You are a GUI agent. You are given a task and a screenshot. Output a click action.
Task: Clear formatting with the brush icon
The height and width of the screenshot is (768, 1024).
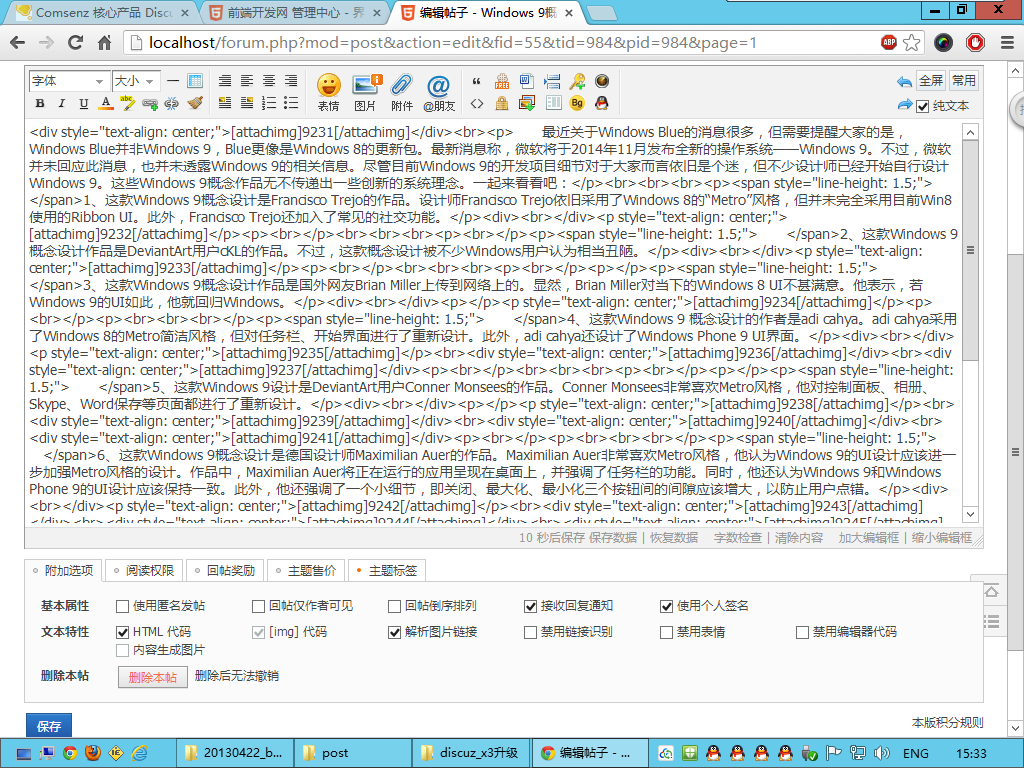click(195, 103)
